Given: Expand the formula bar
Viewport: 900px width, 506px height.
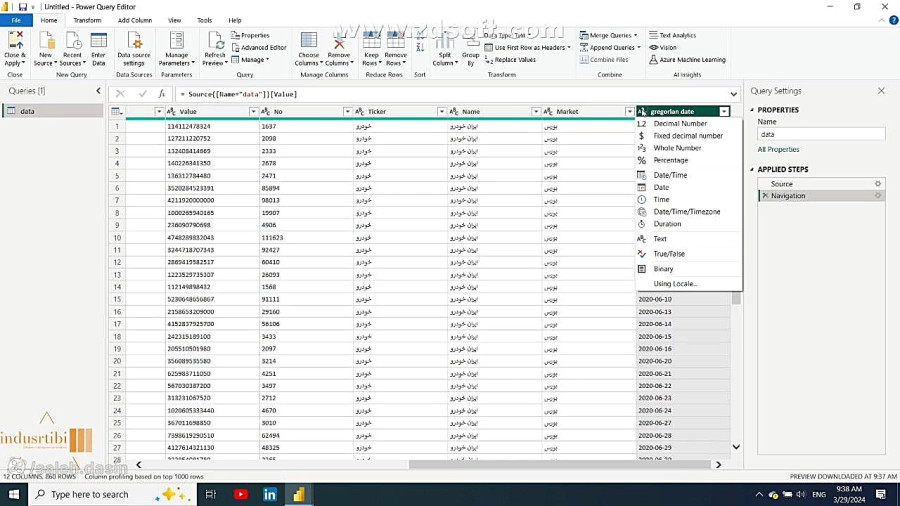Looking at the screenshot, I should pos(734,94).
